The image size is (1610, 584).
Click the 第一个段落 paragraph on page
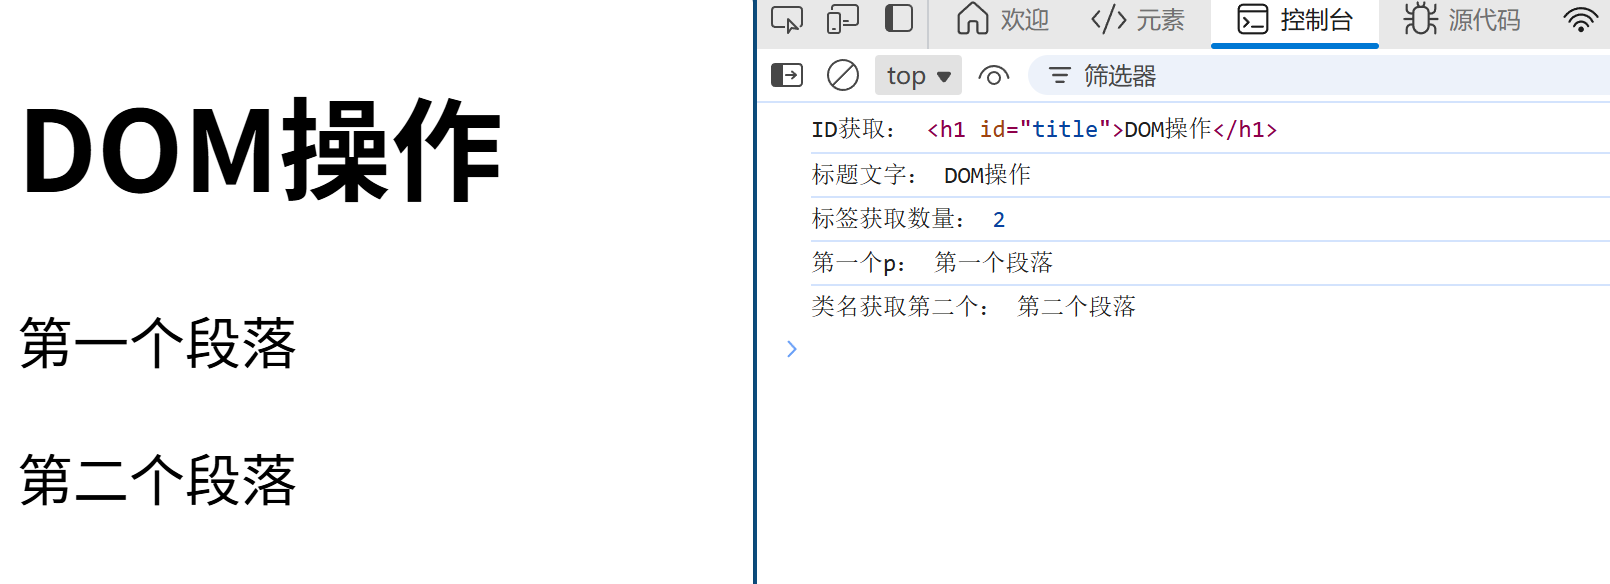pyautogui.click(x=158, y=344)
